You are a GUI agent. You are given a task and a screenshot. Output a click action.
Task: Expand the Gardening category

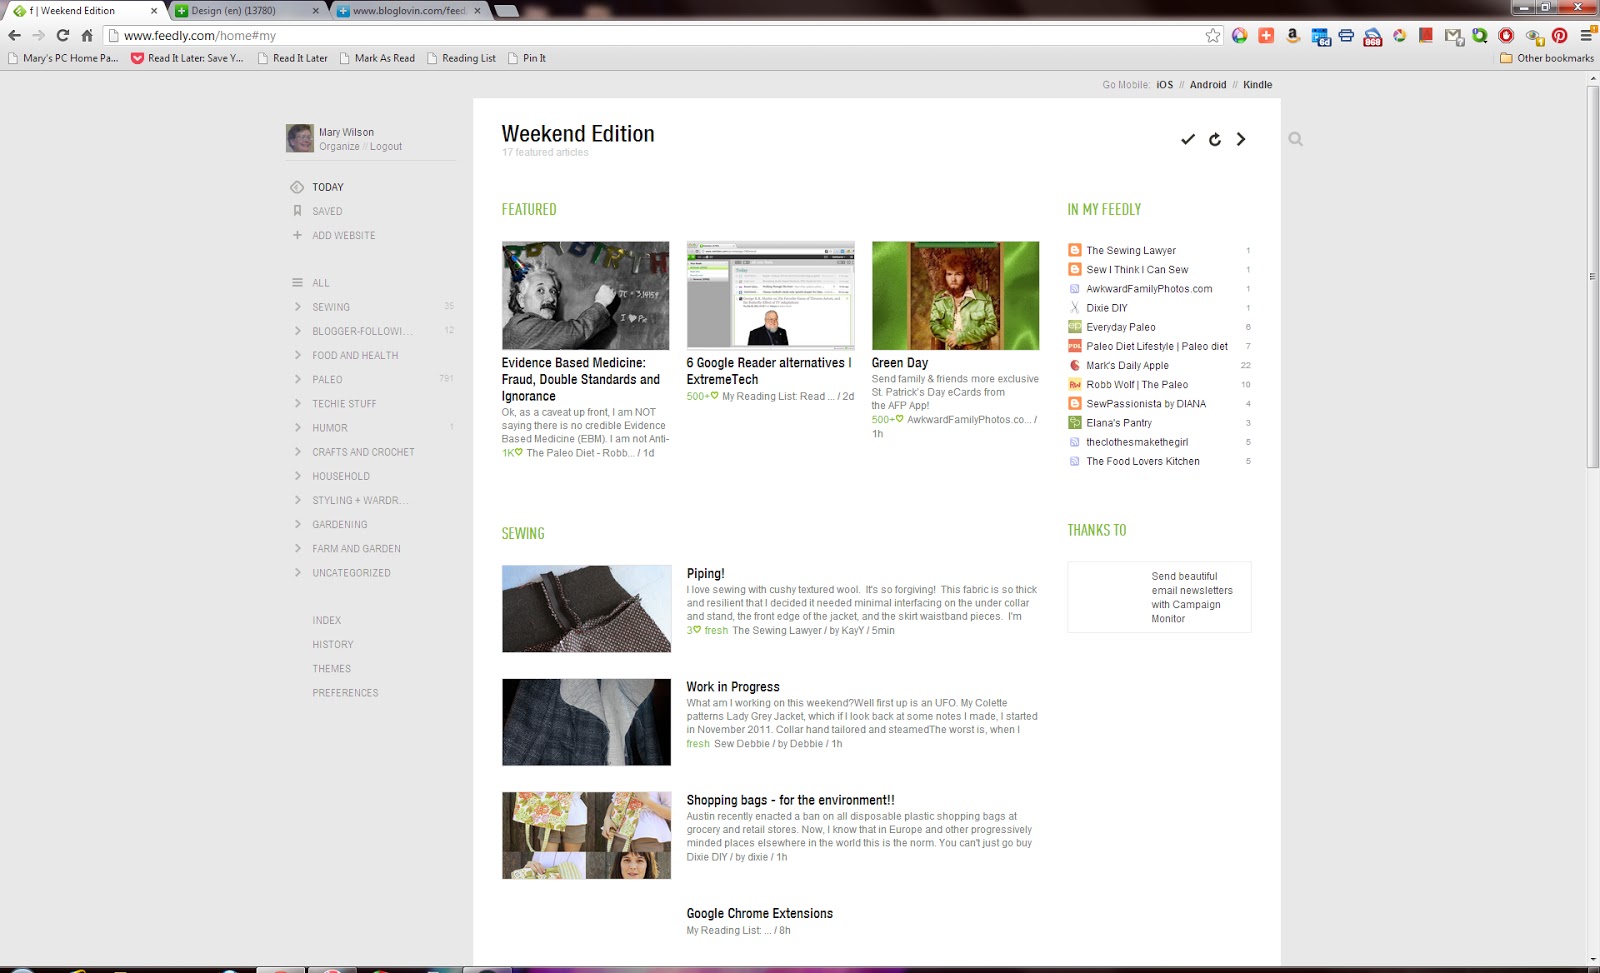(x=297, y=524)
